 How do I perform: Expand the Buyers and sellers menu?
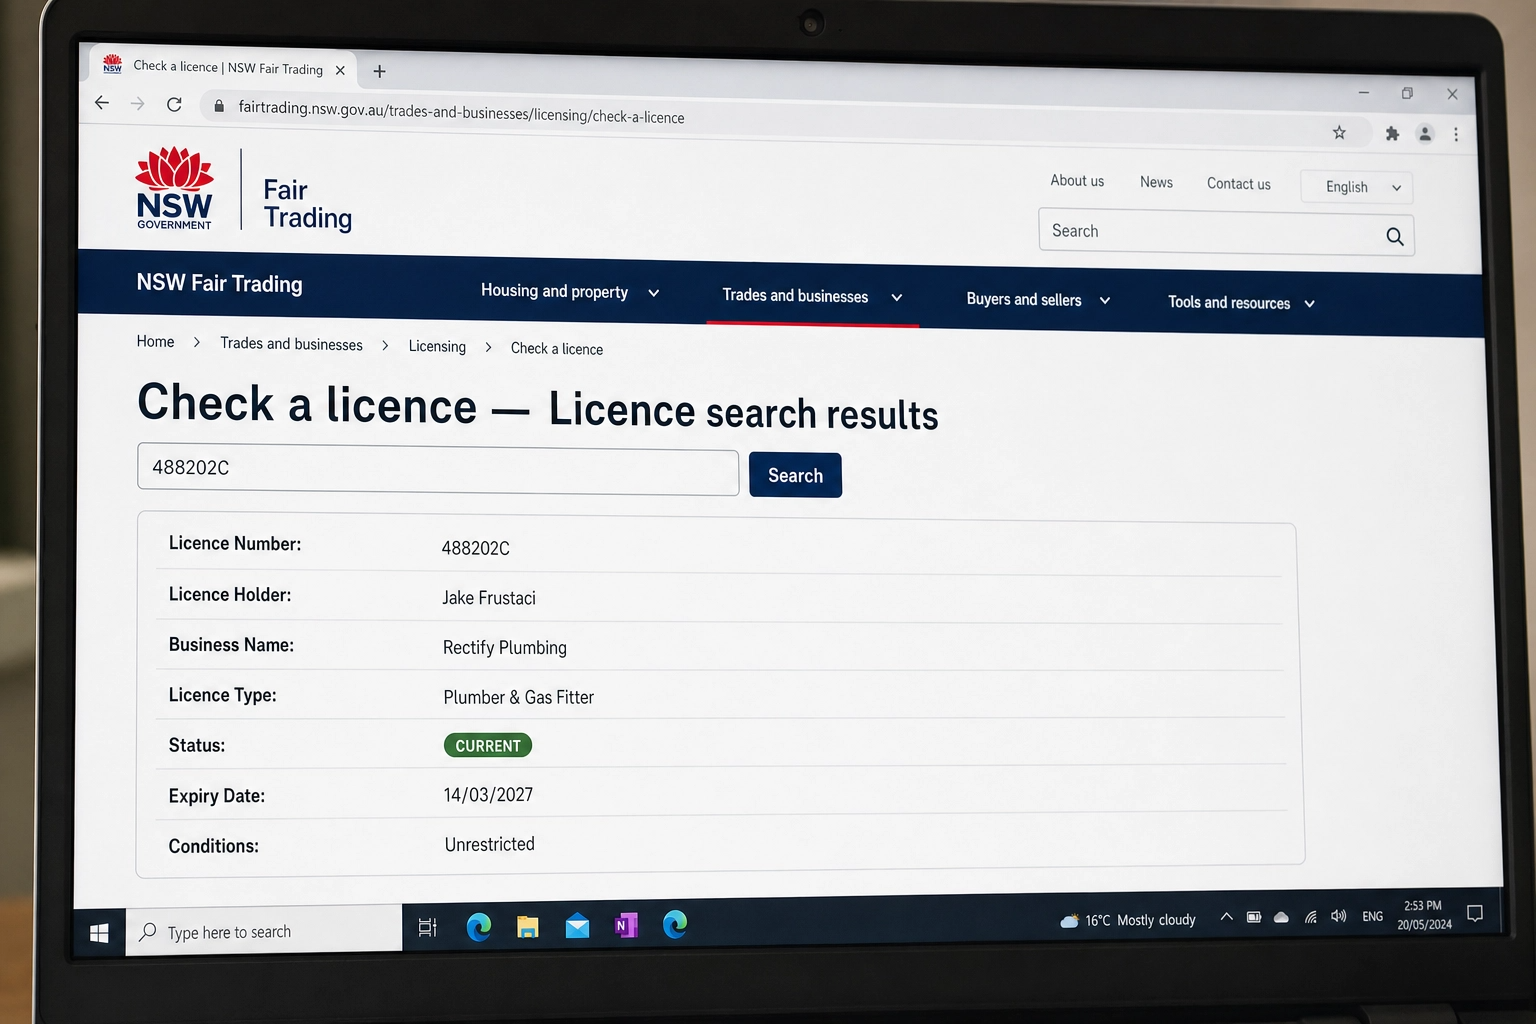coord(1038,300)
